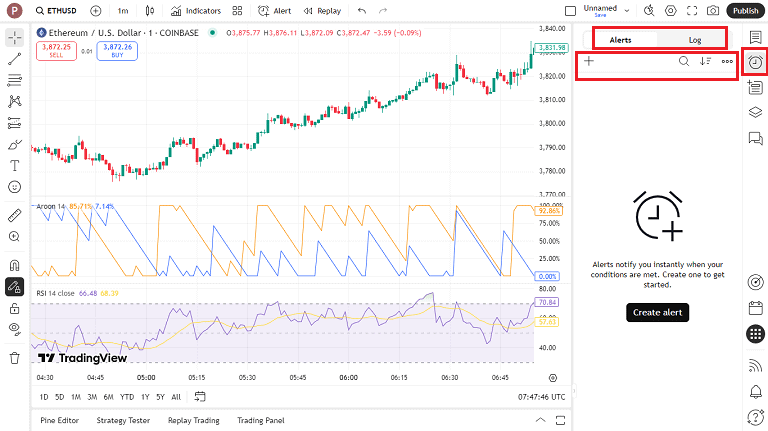Image resolution: width=768 pixels, height=431 pixels.
Task: Toggle hide all drawings eye icon
Action: [15, 329]
